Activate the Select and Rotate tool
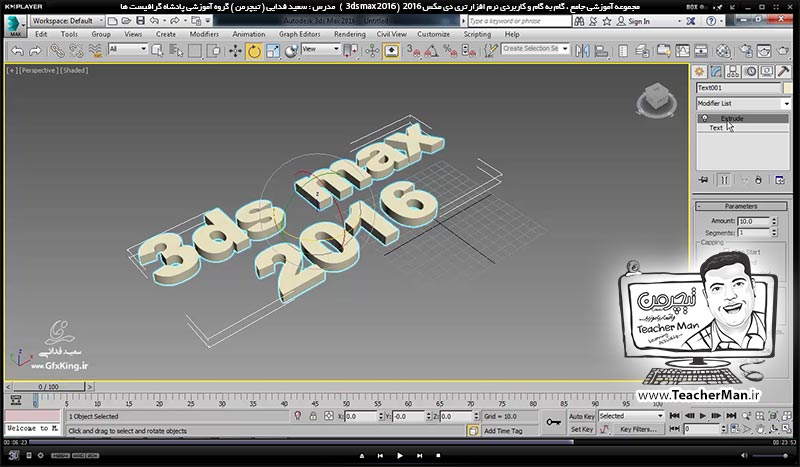 point(254,51)
